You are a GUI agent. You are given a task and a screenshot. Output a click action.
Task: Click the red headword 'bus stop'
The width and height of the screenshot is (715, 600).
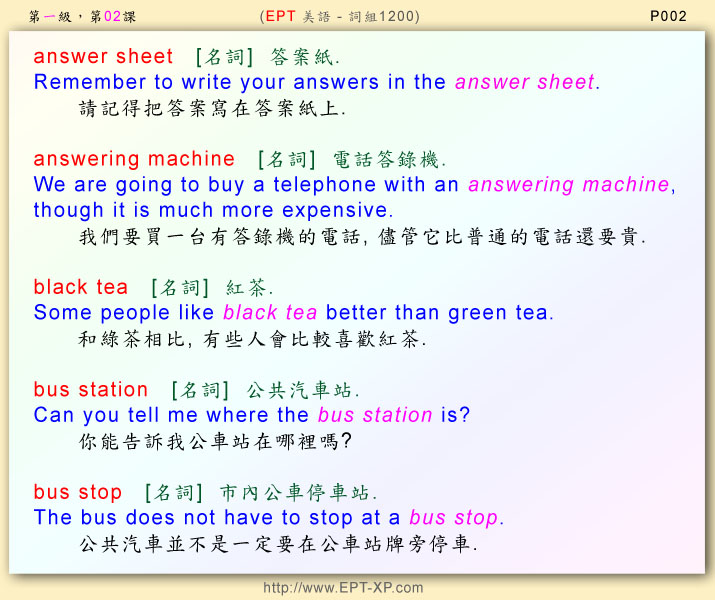point(78,492)
